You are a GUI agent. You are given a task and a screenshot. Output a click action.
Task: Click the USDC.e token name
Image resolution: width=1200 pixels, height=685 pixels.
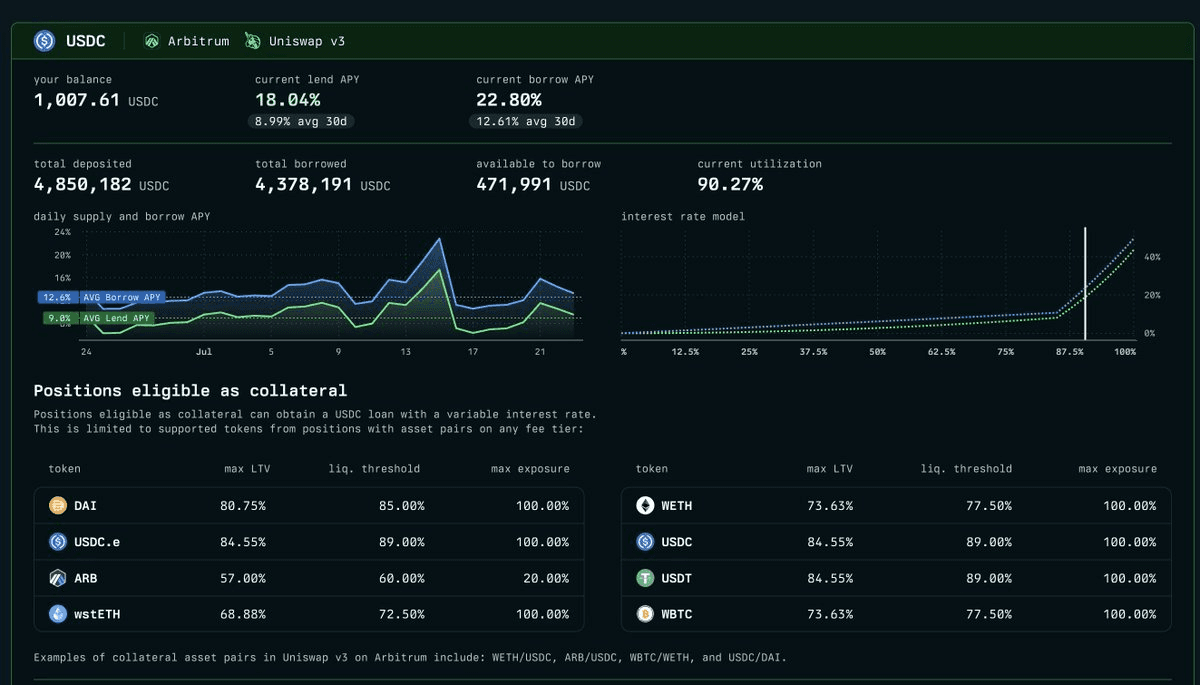tap(97, 542)
